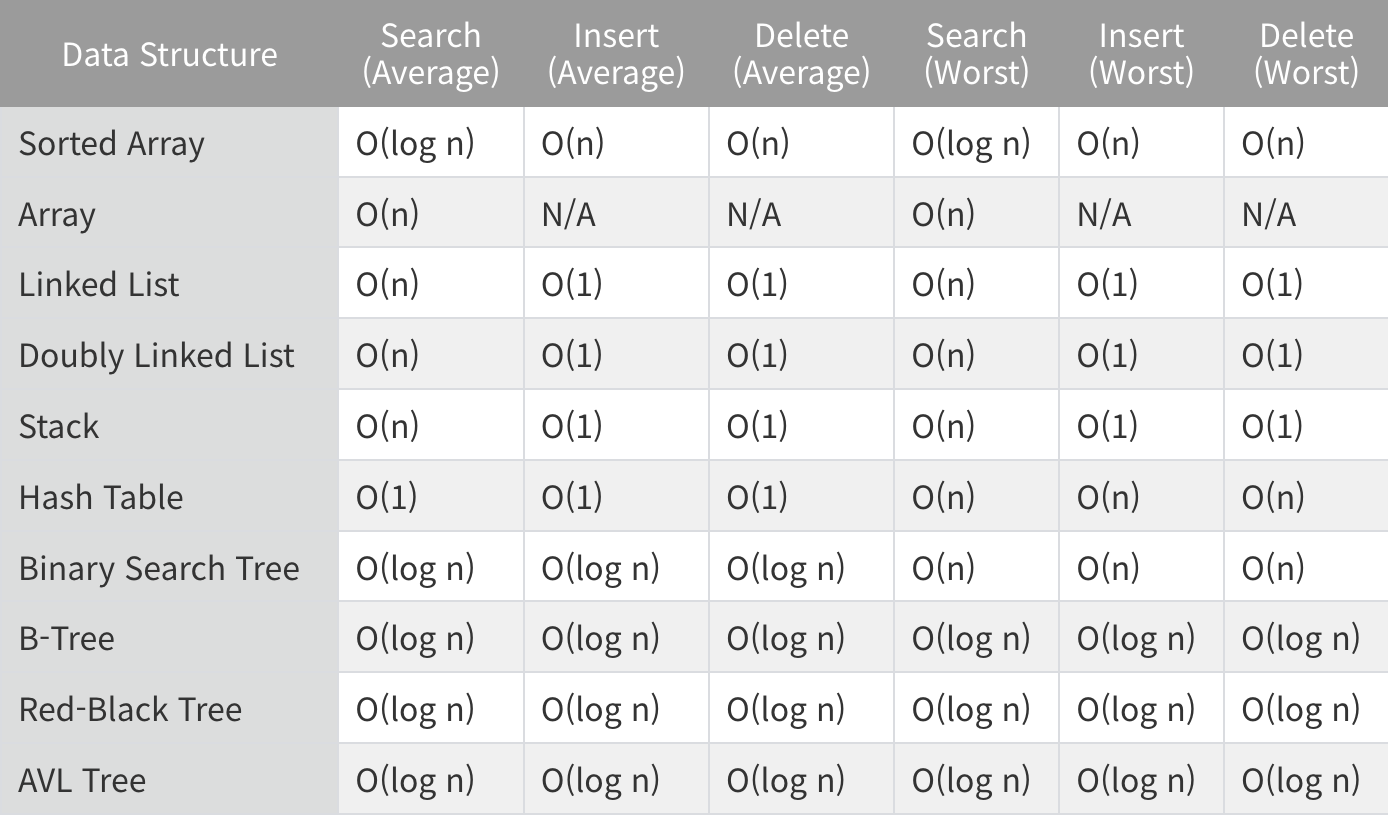The width and height of the screenshot is (1388, 816).
Task: Select the AVL Tree row label
Action: pyautogui.click(x=82, y=780)
